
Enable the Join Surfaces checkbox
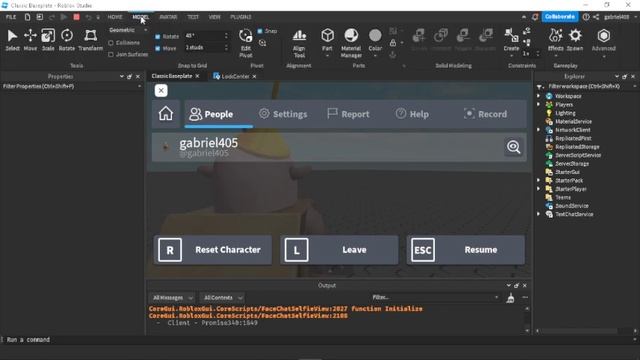click(111, 54)
